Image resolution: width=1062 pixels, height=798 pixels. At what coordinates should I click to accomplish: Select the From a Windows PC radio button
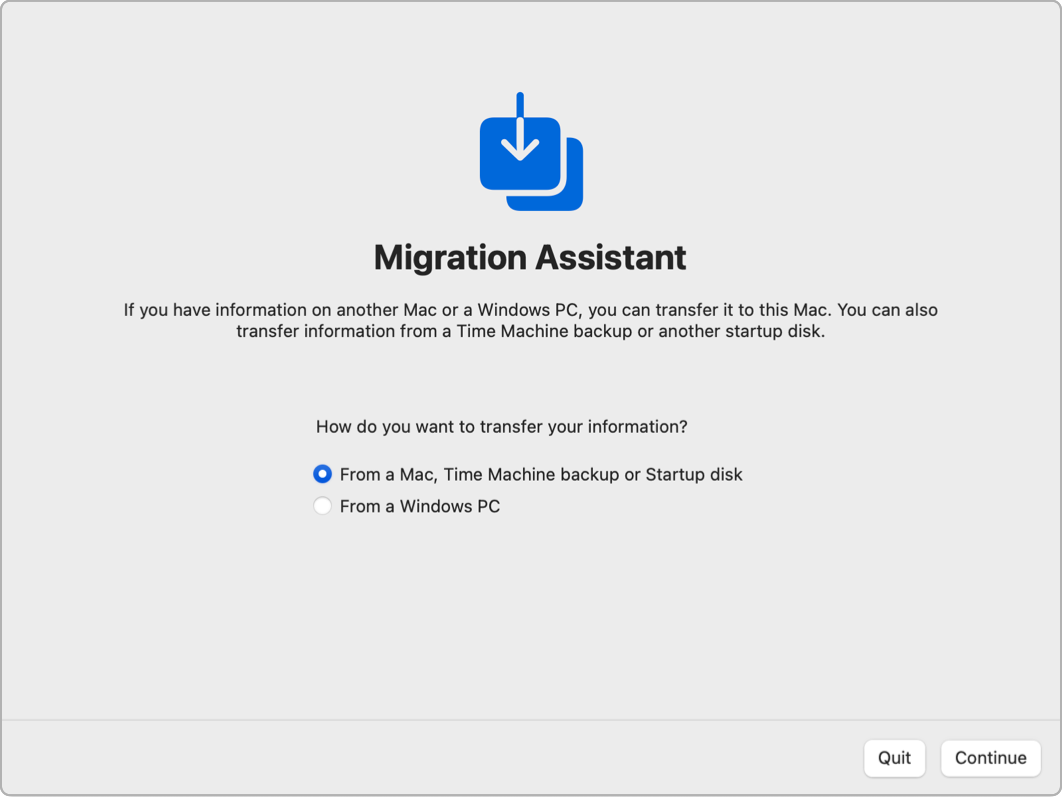322,506
